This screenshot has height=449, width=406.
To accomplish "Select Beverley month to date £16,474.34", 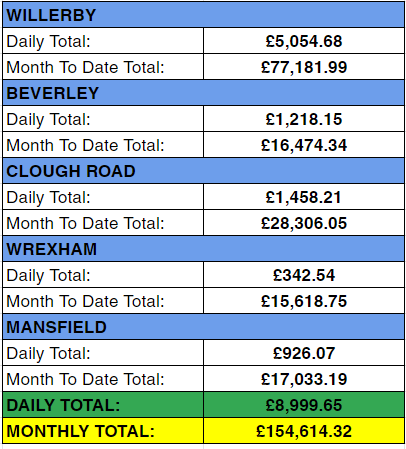I will pyautogui.click(x=304, y=145).
